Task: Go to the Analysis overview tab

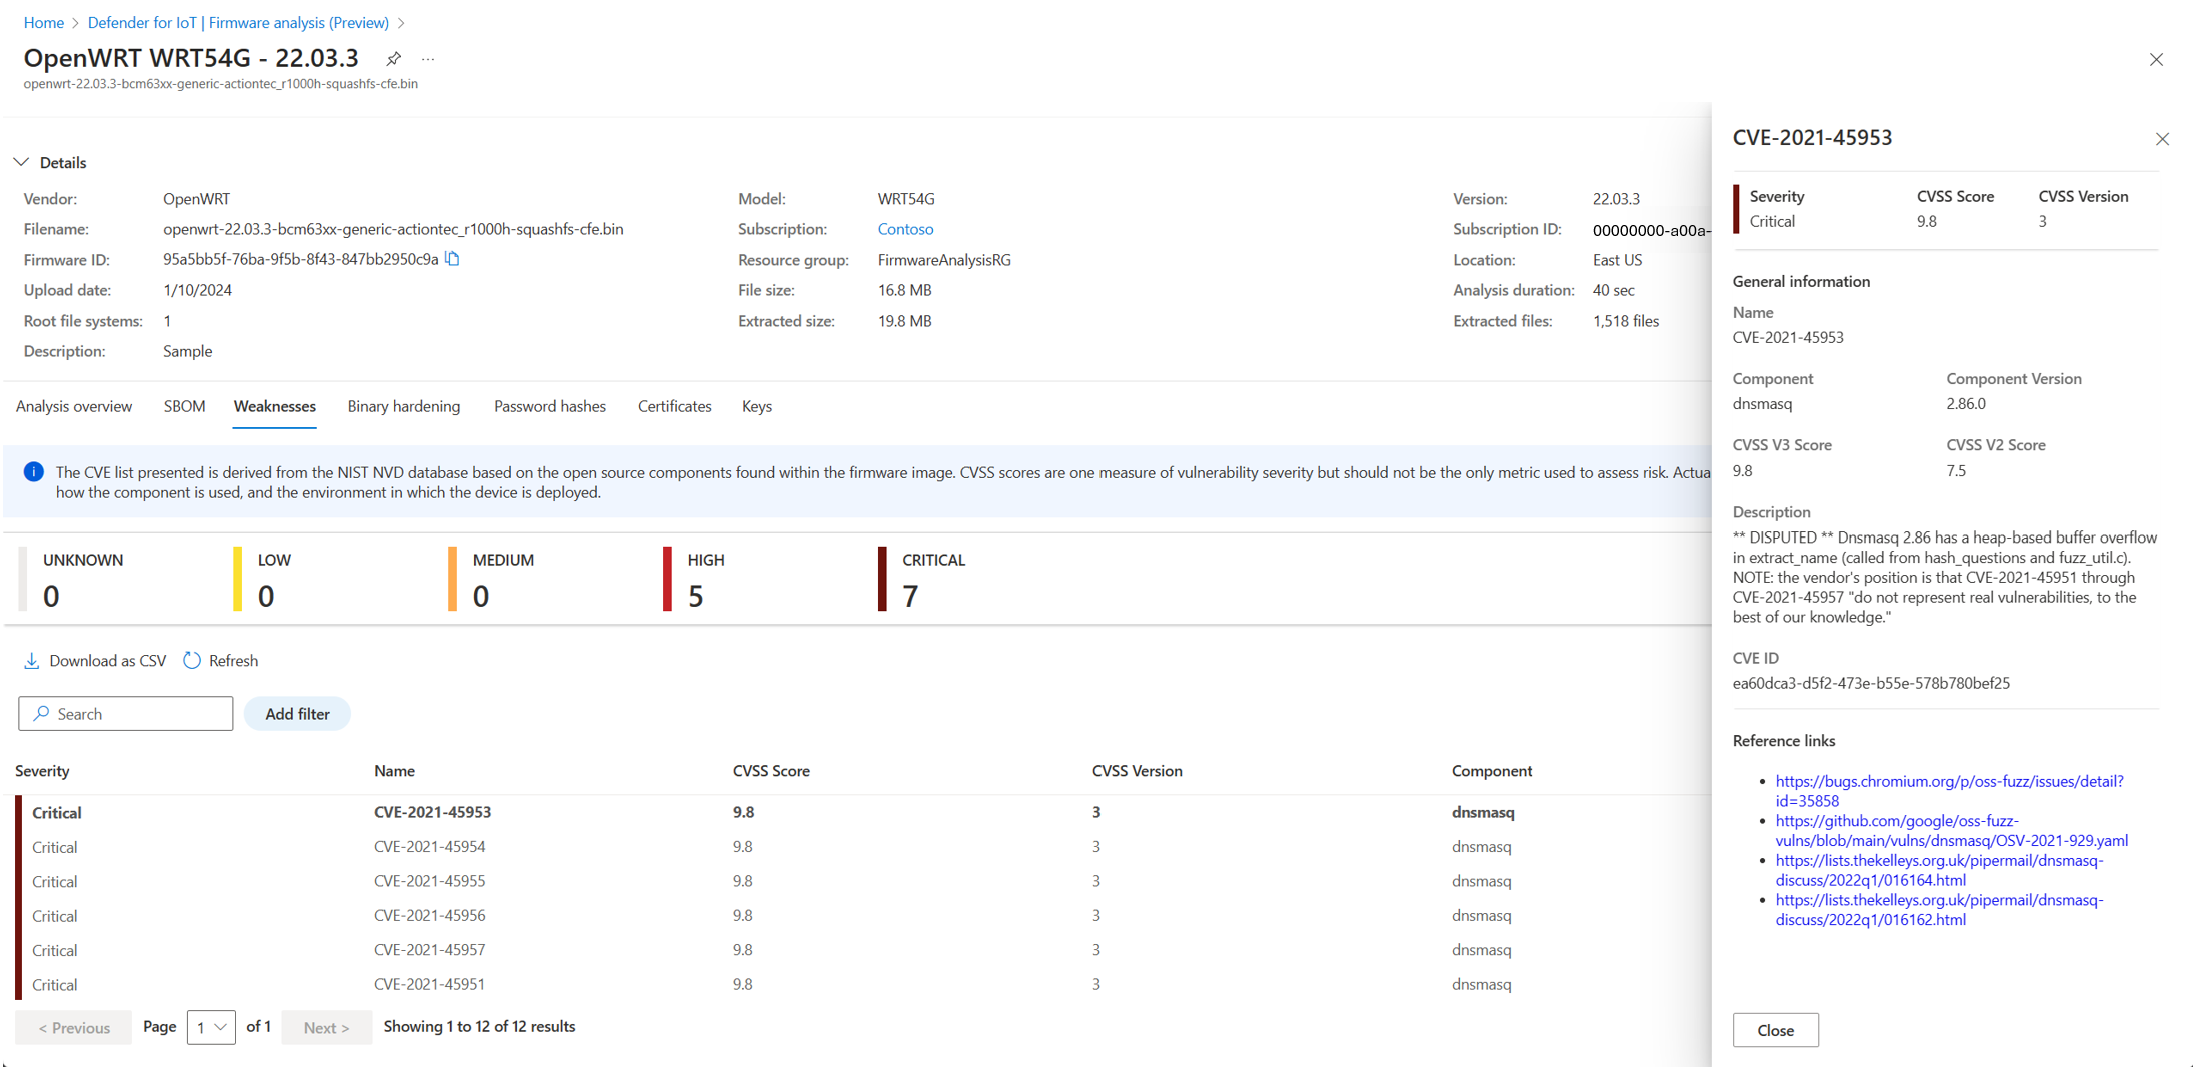Action: point(74,406)
